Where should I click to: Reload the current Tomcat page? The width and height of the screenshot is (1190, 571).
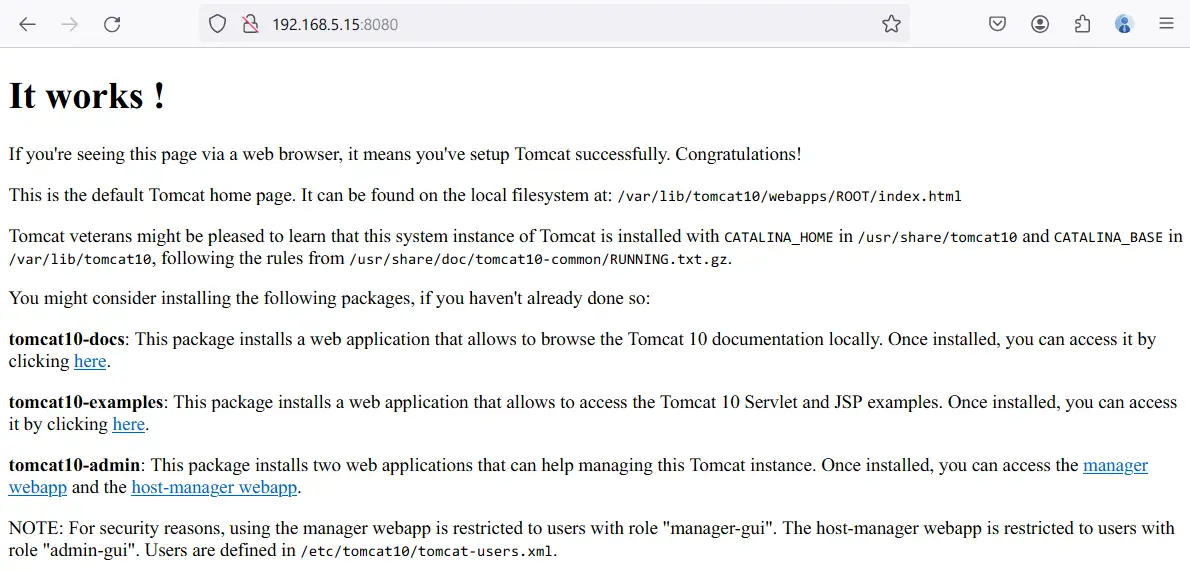112,24
